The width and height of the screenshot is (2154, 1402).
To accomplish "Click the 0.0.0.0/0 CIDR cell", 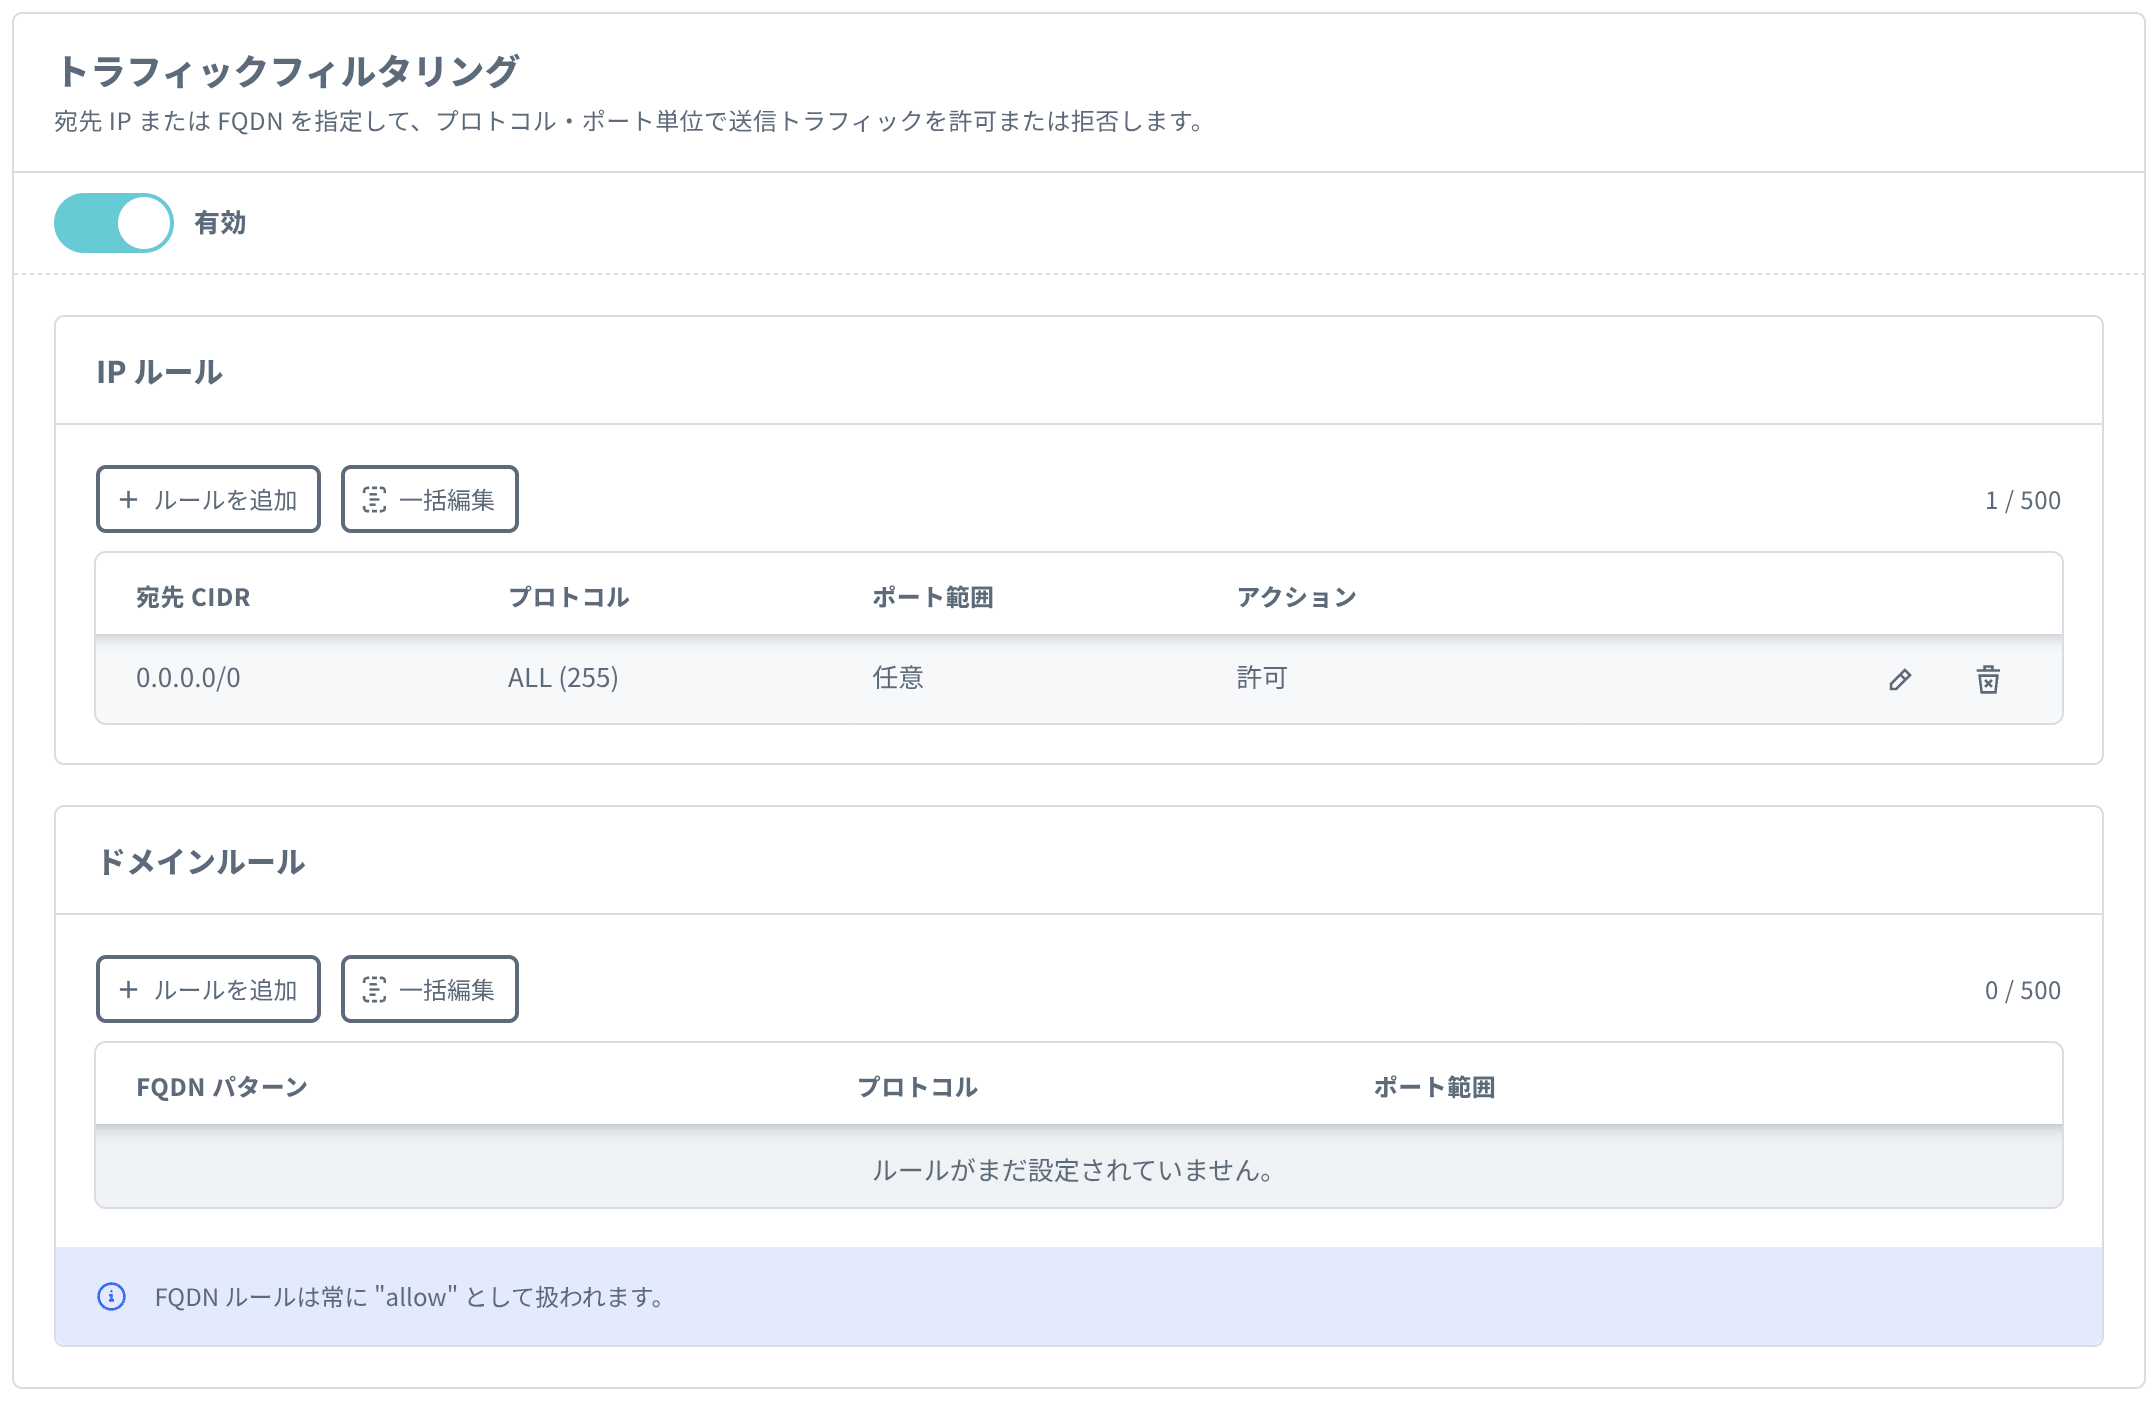I will click(x=188, y=678).
